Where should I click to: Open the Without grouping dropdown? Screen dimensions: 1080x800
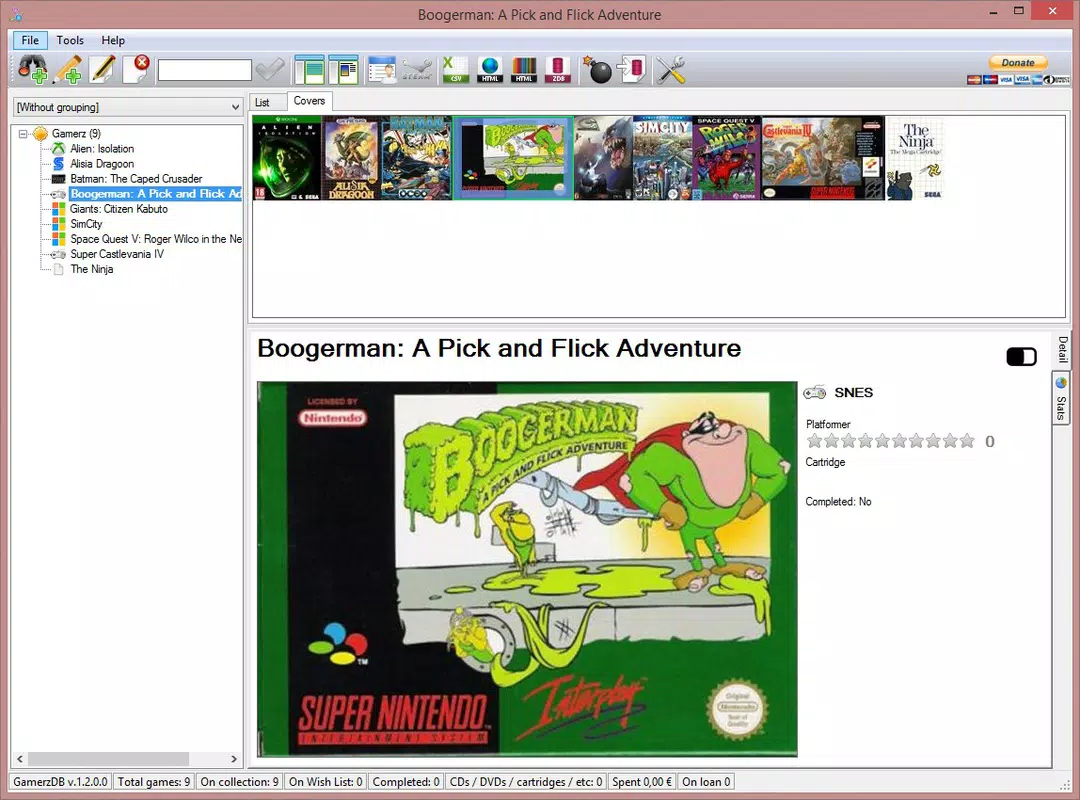128,107
